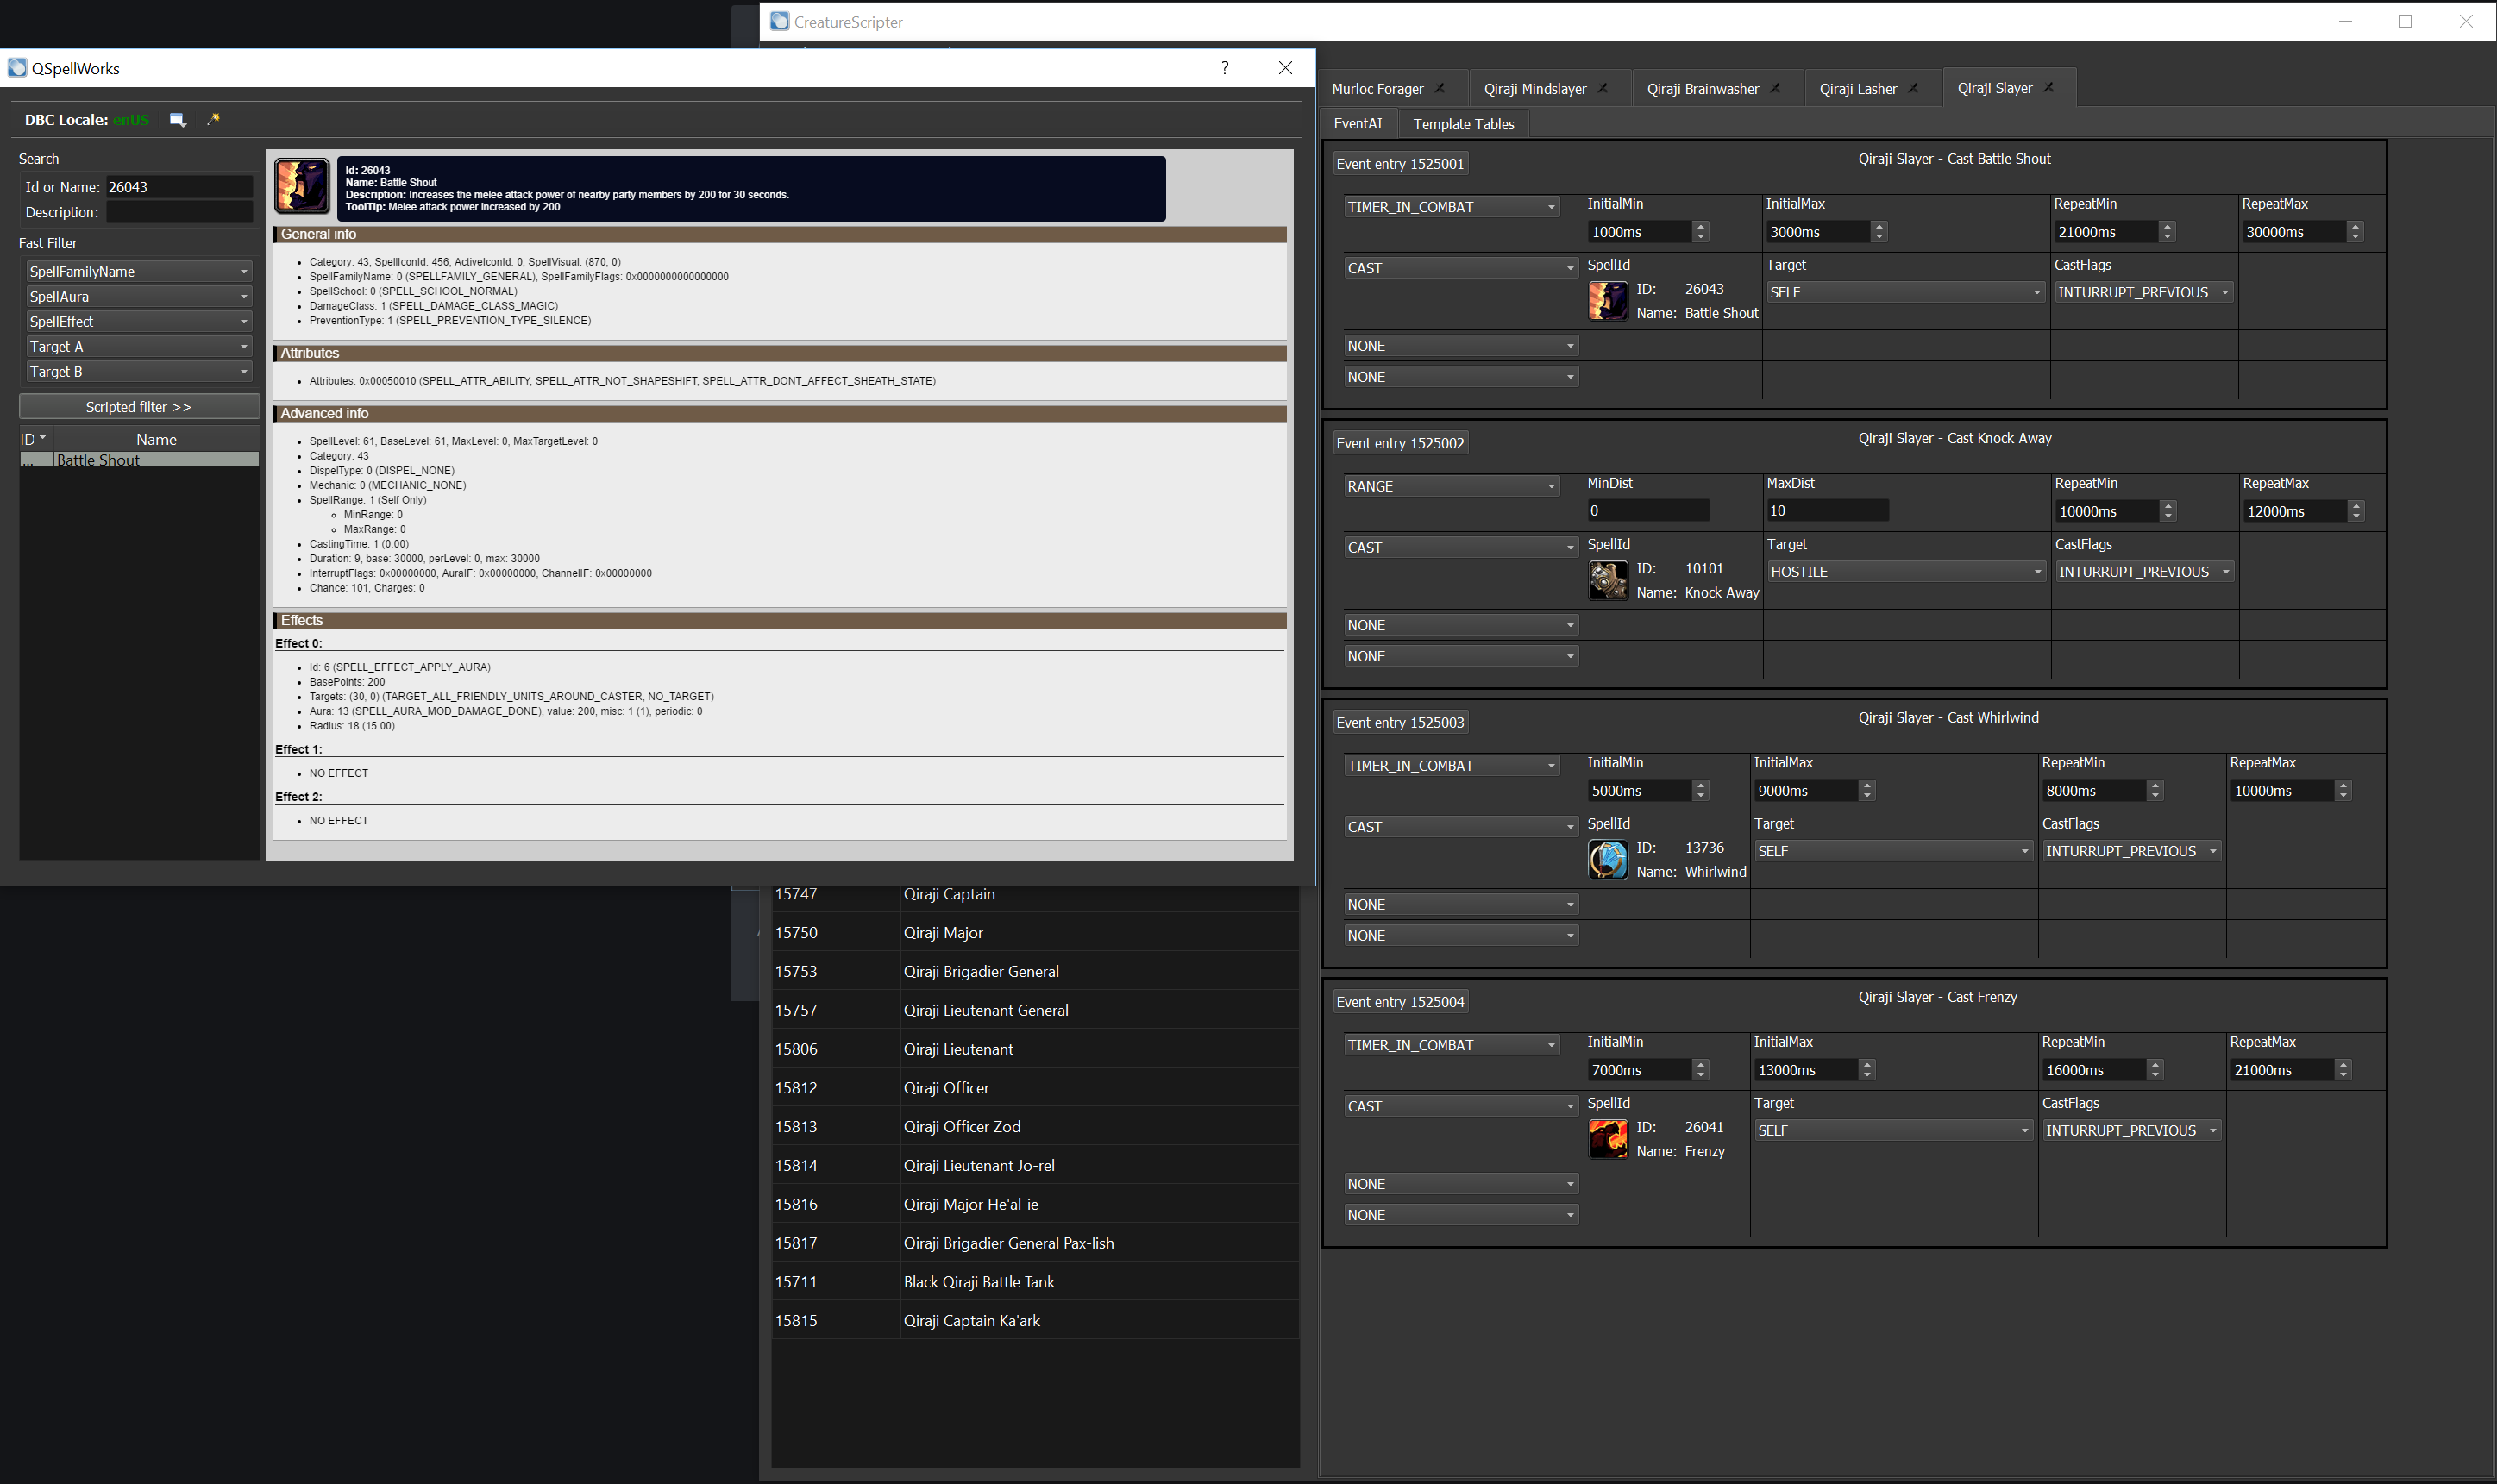Click the QSpellWorks help question mark button

[1224, 68]
